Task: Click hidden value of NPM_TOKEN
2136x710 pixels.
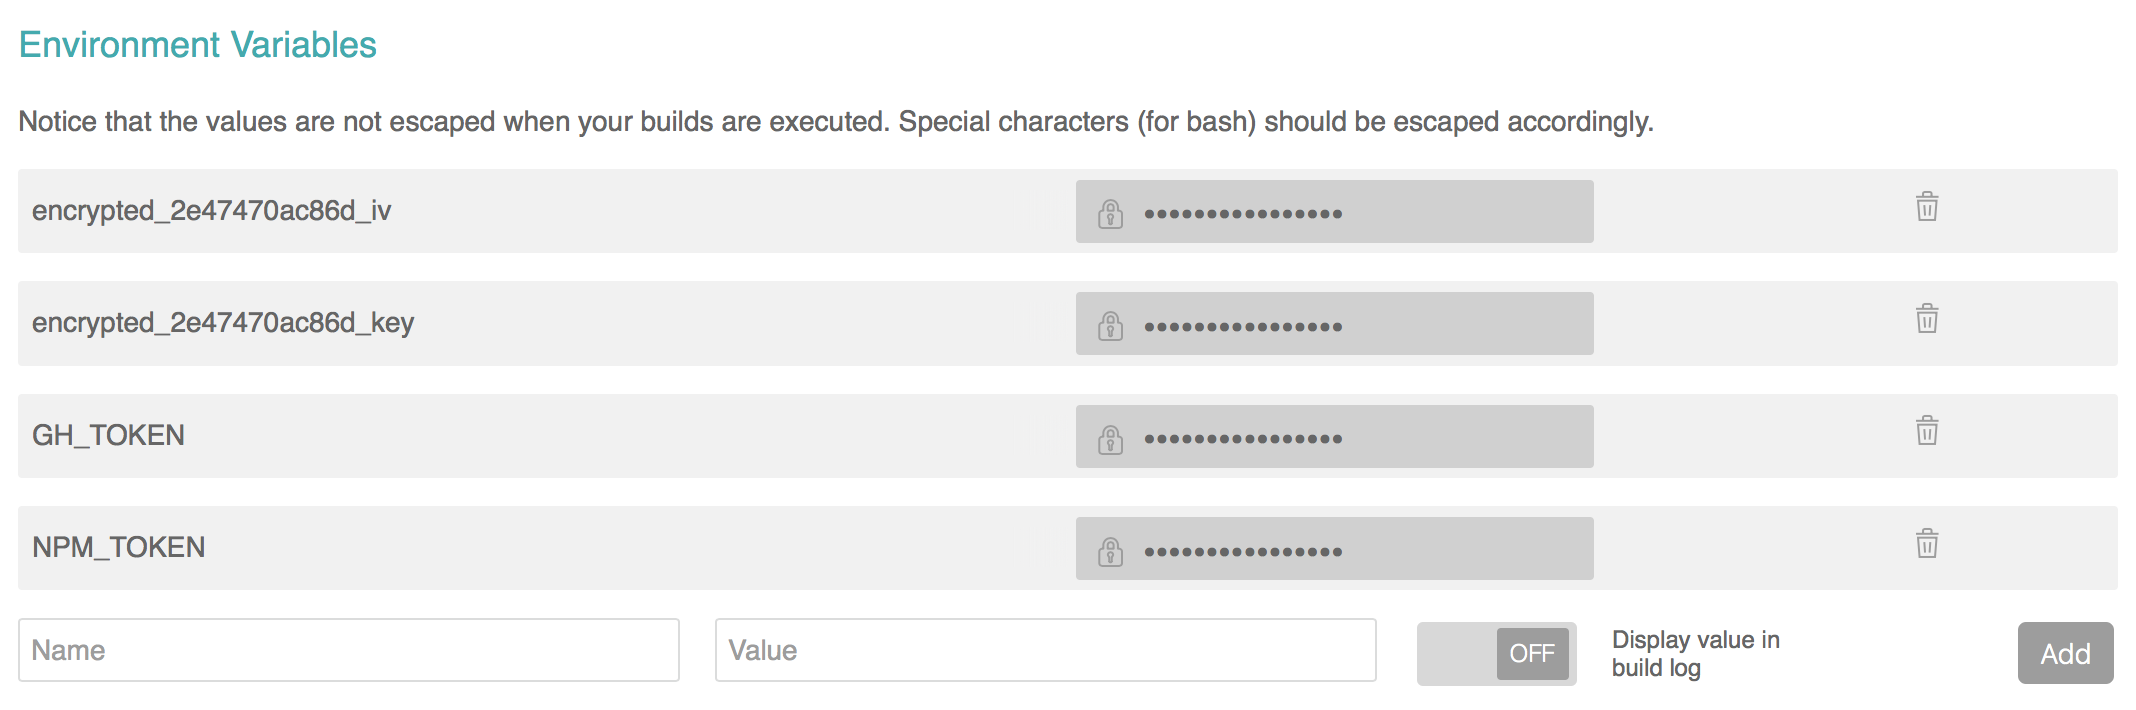Action: click(x=1243, y=552)
